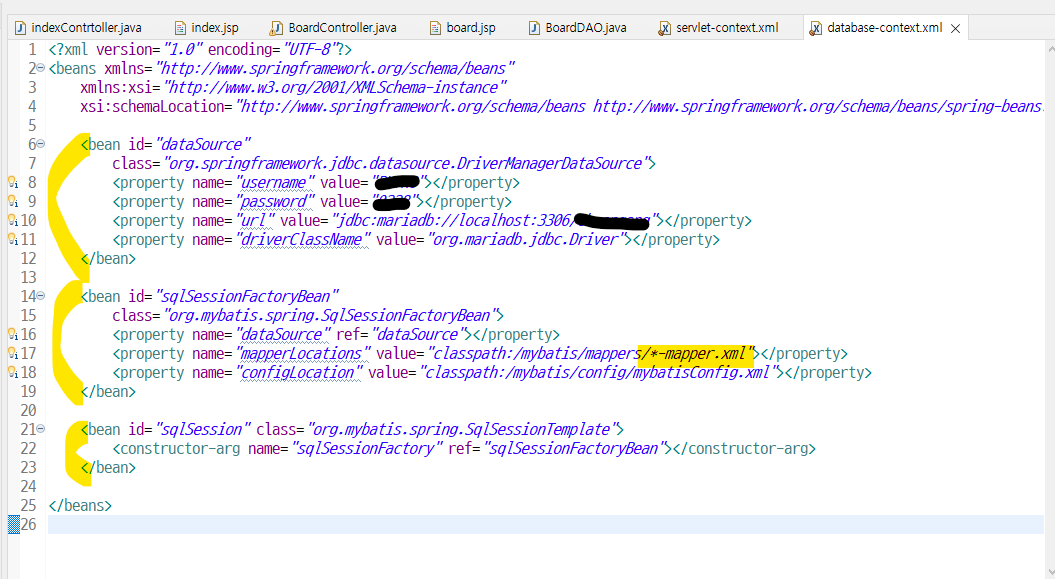
Task: Click the closing </beans> tag
Action: (80, 505)
